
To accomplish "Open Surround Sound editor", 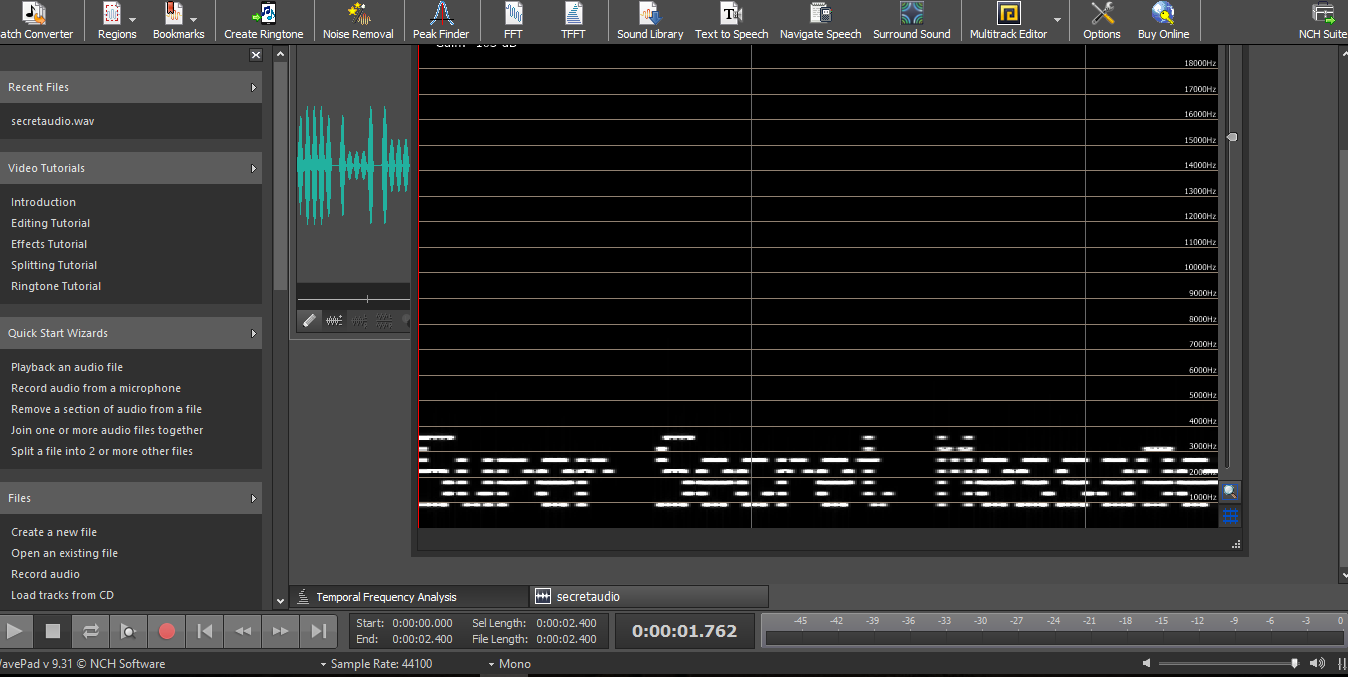I will point(911,21).
